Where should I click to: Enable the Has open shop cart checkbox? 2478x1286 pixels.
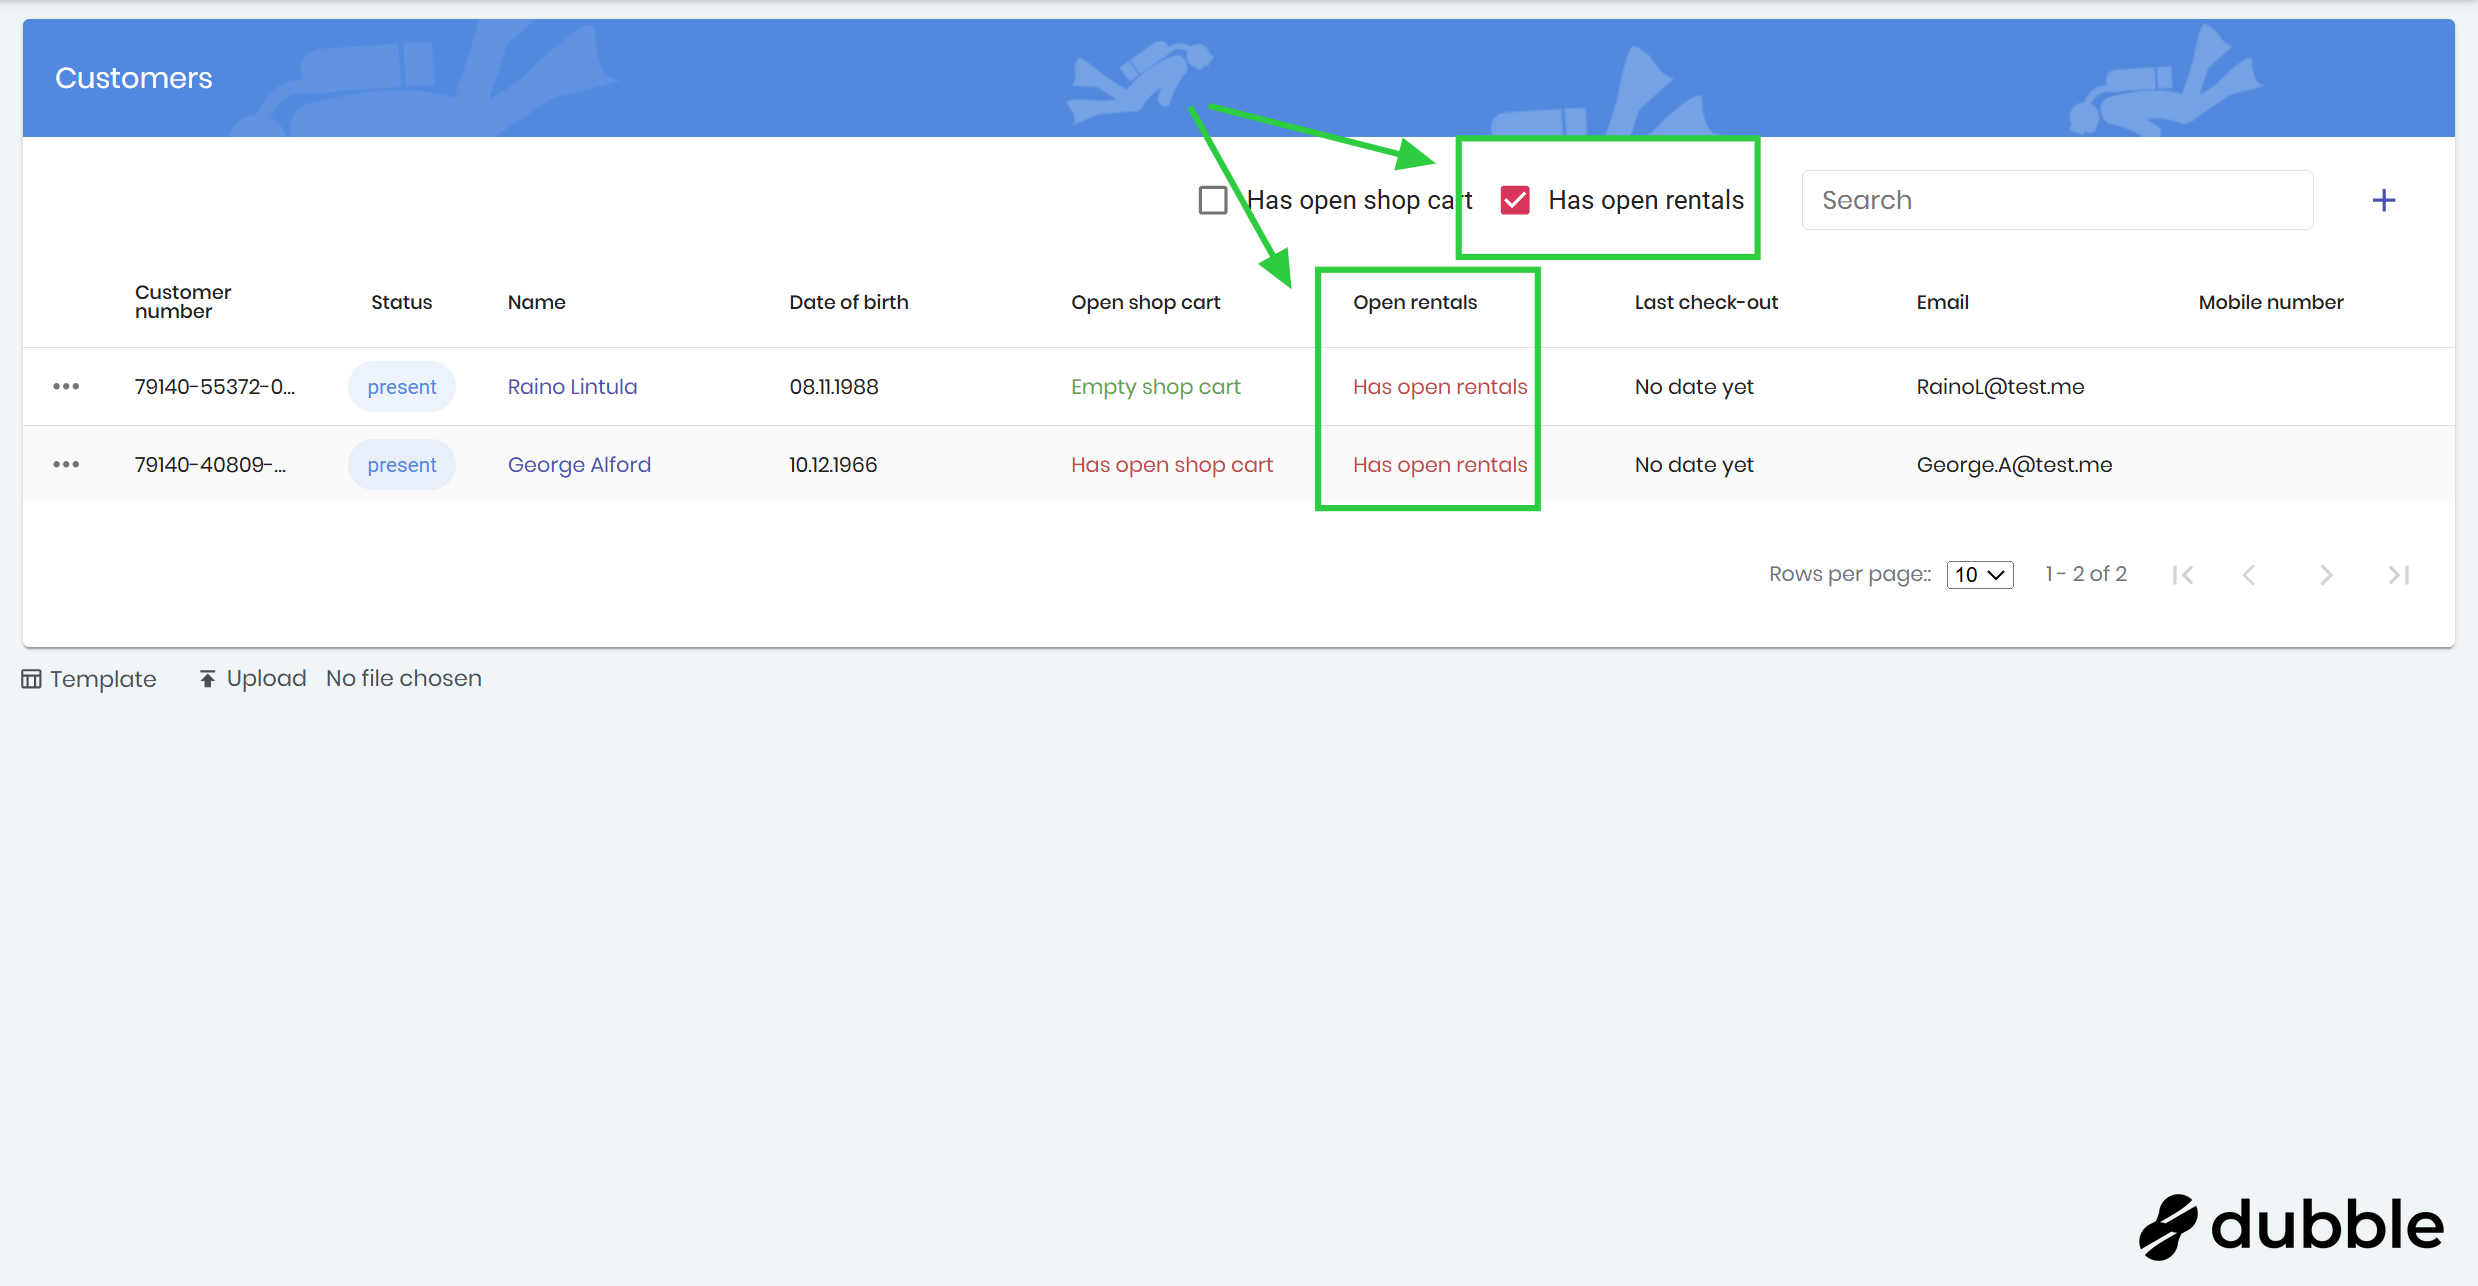[x=1213, y=200]
